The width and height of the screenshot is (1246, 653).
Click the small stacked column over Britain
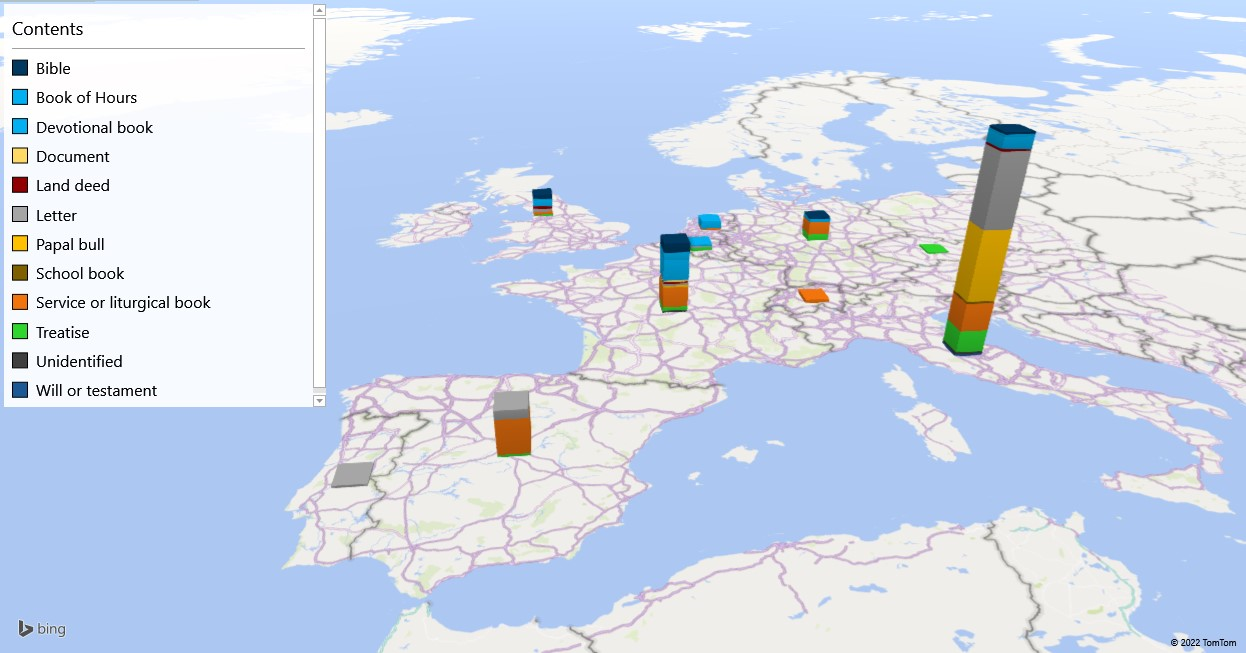pos(542,202)
